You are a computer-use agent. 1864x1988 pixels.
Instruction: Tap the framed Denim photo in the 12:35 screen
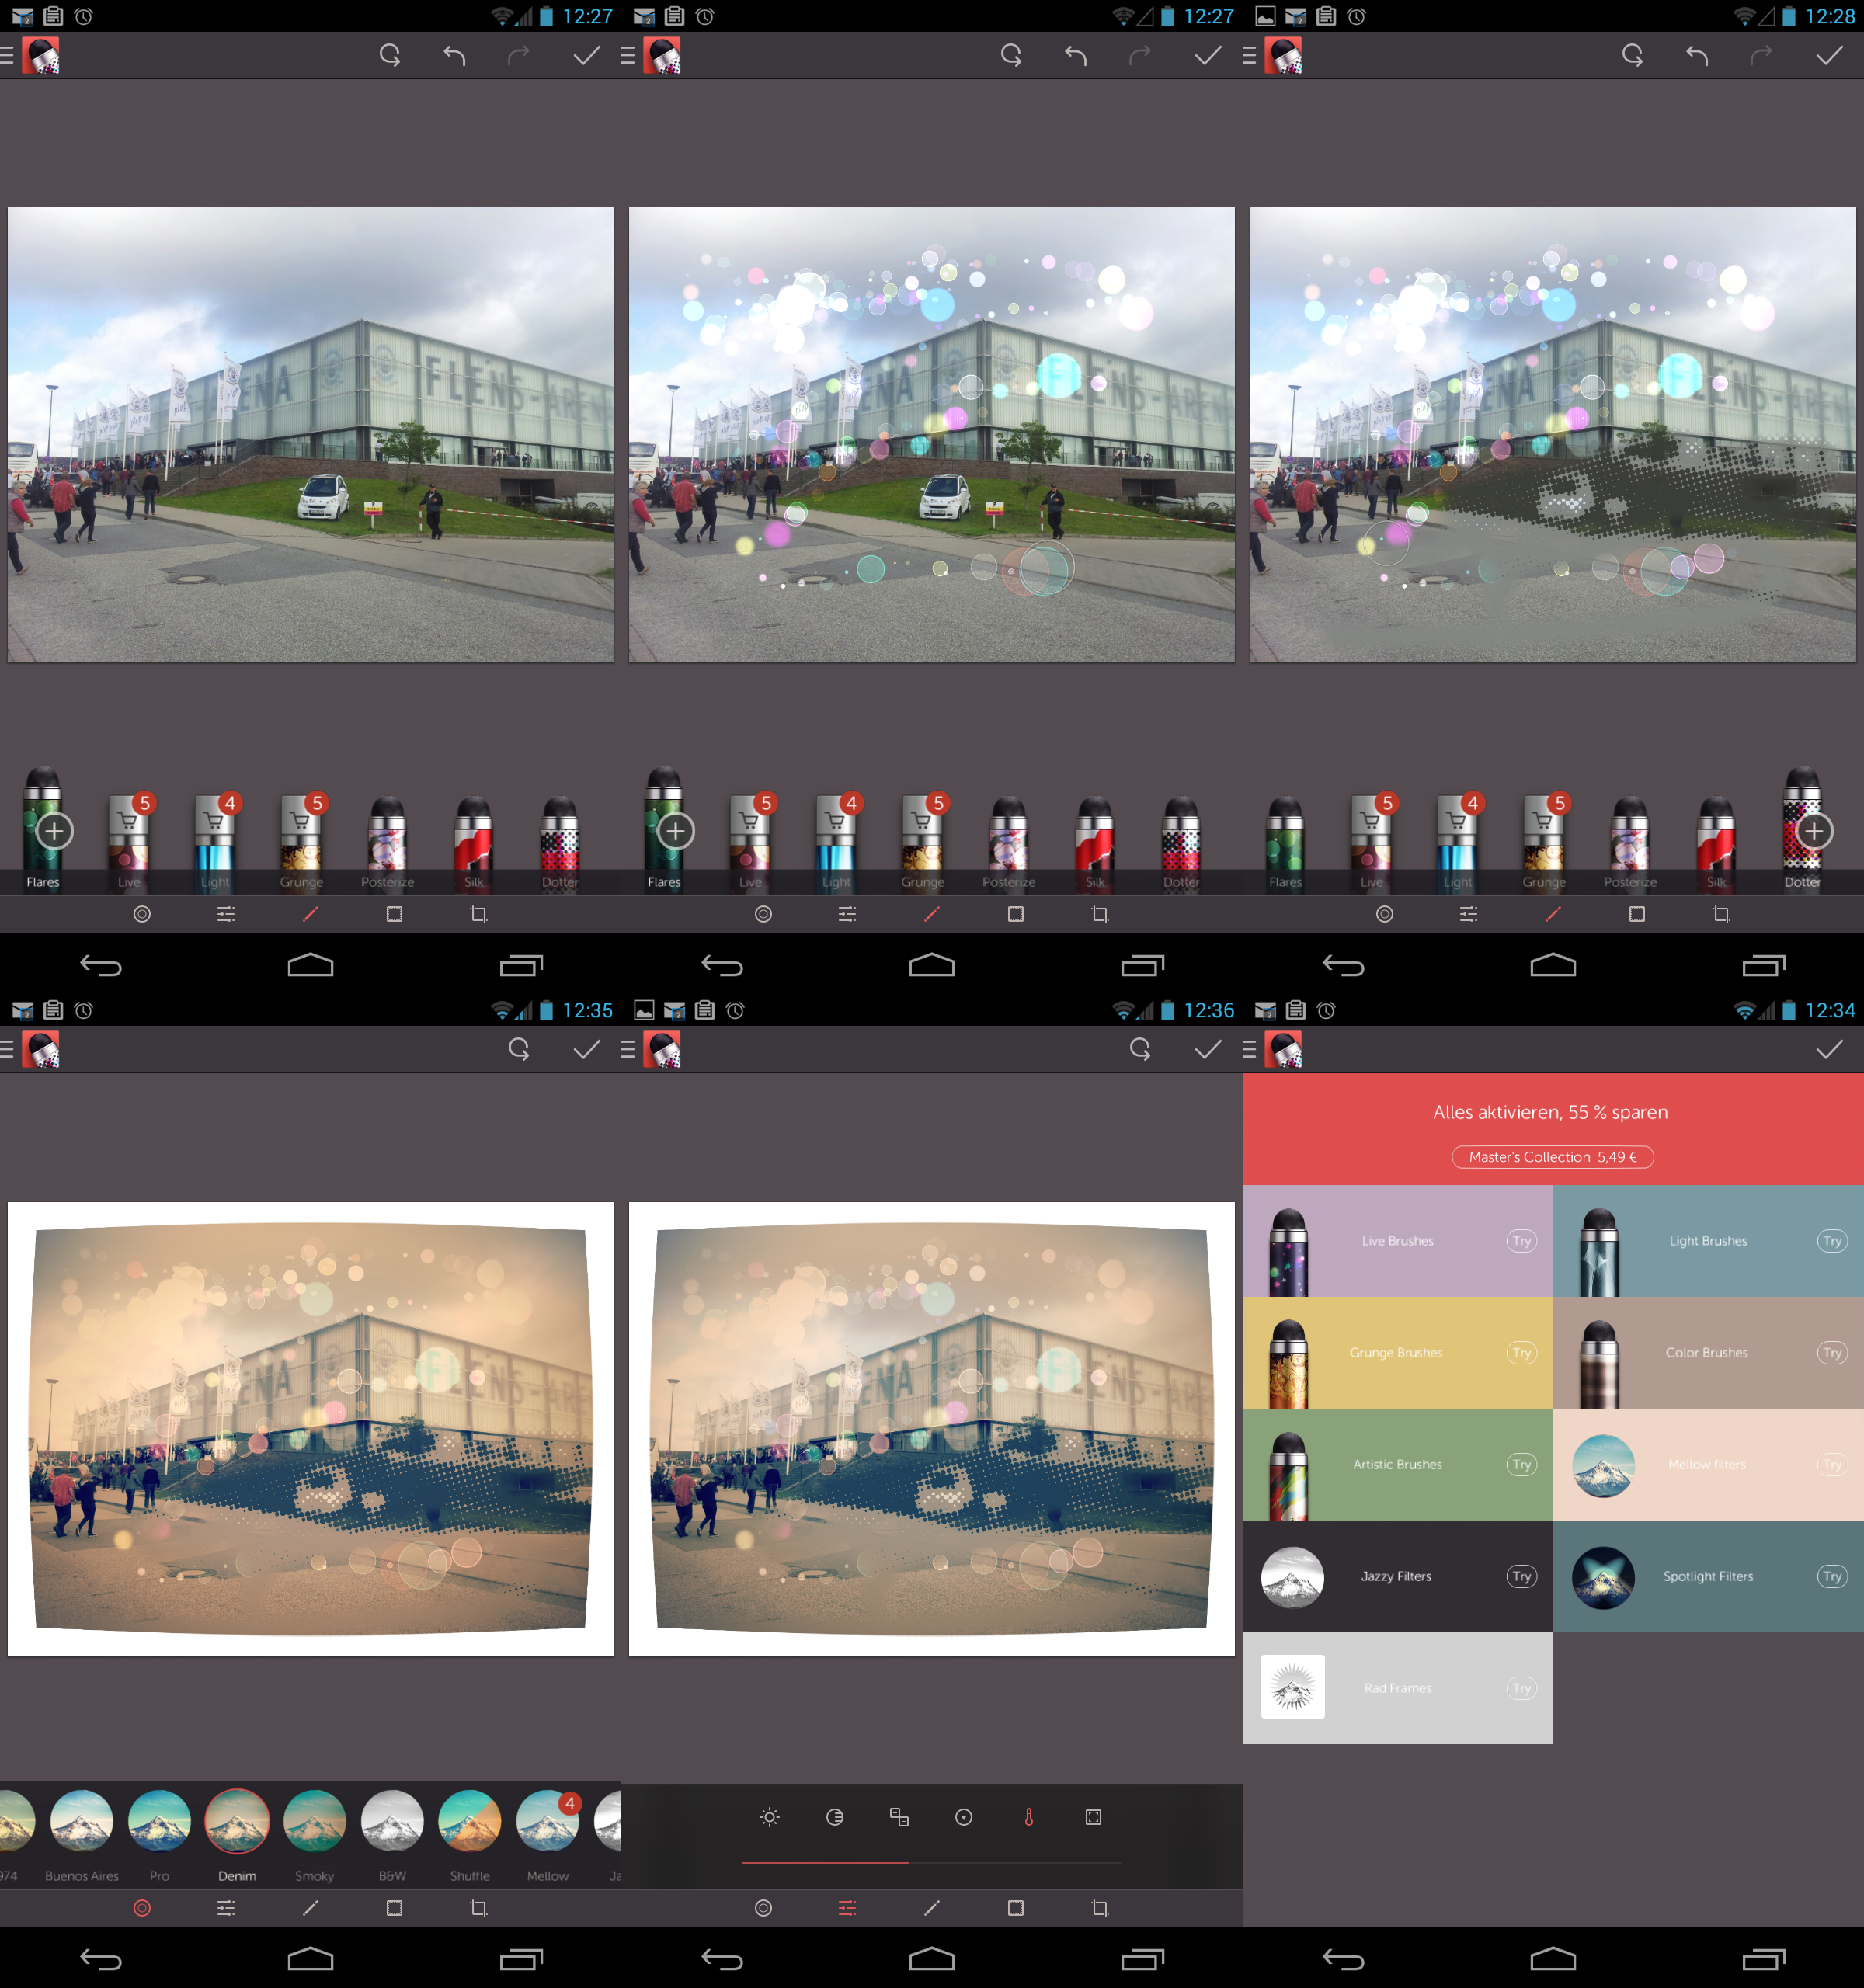pyautogui.click(x=310, y=1429)
